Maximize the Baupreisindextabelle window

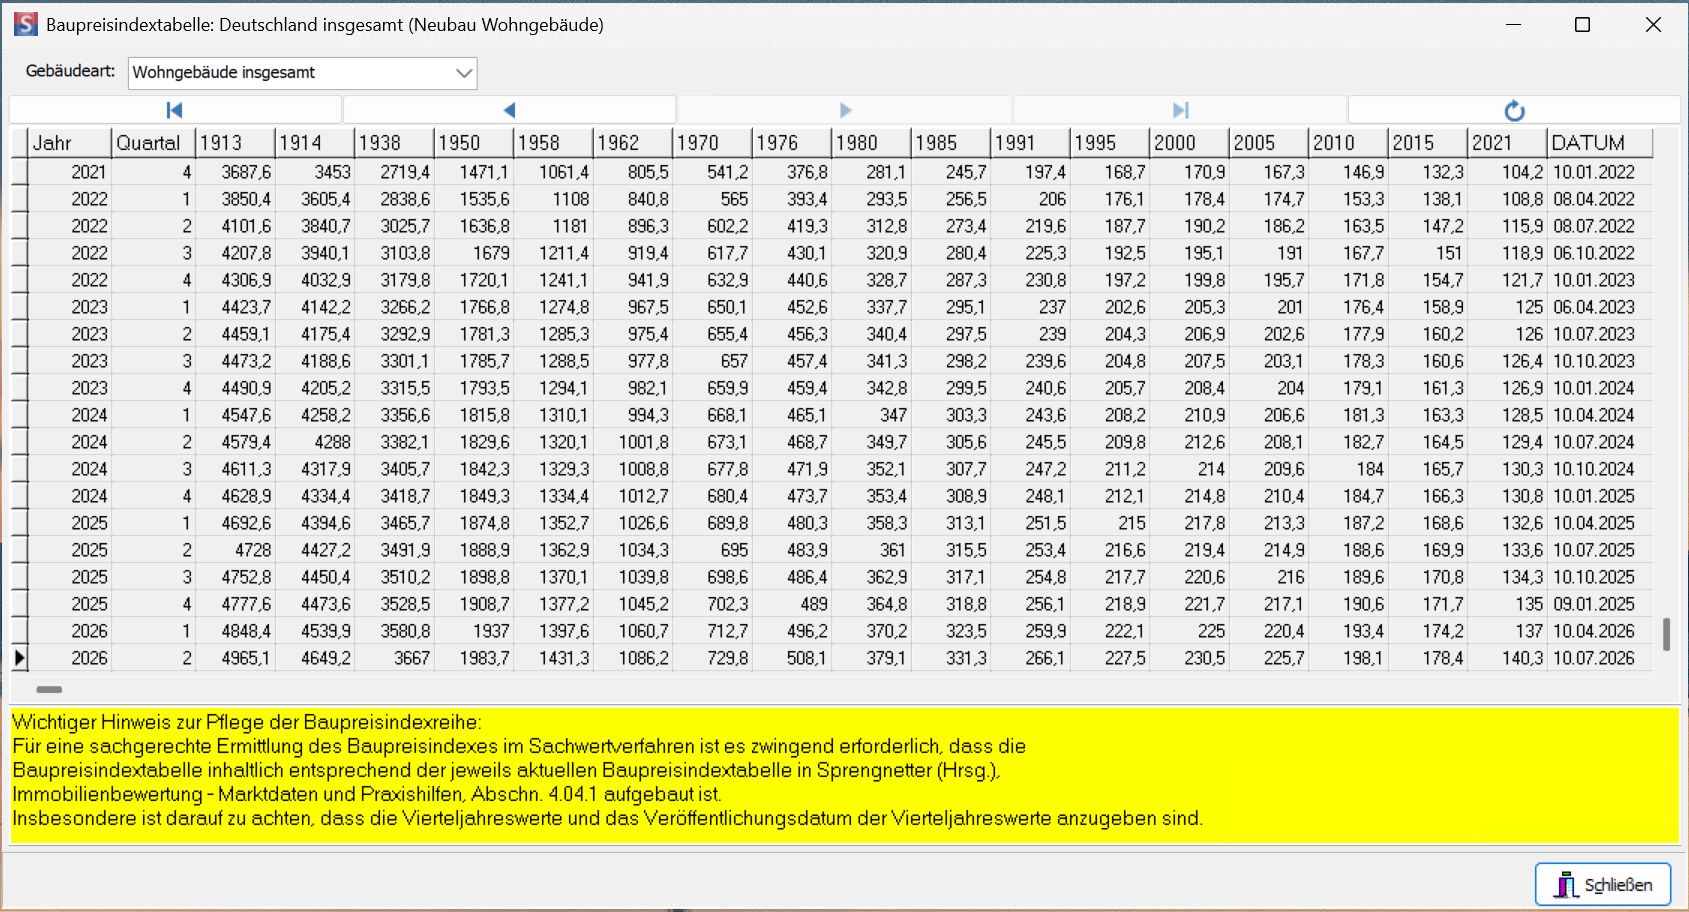click(1582, 24)
